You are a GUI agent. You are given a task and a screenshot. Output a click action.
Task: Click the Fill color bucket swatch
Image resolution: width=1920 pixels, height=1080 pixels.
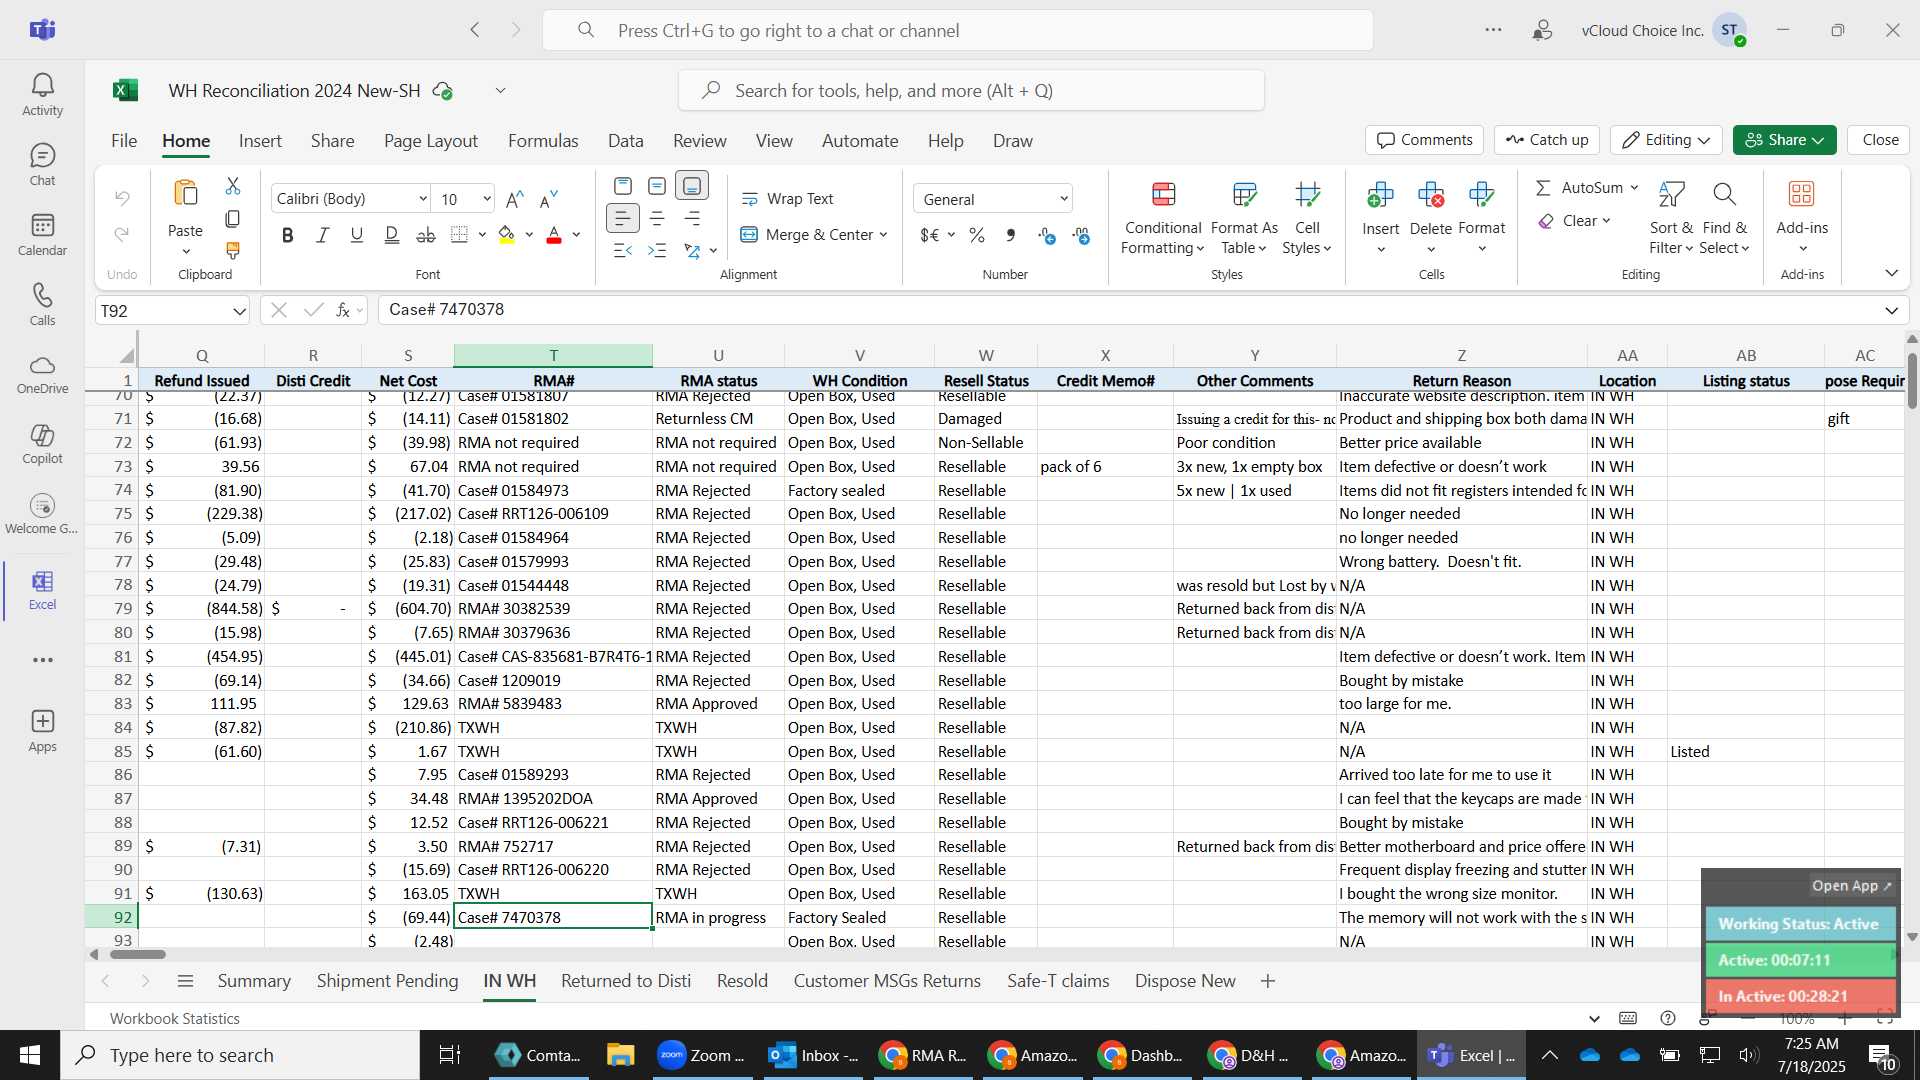[507, 235]
